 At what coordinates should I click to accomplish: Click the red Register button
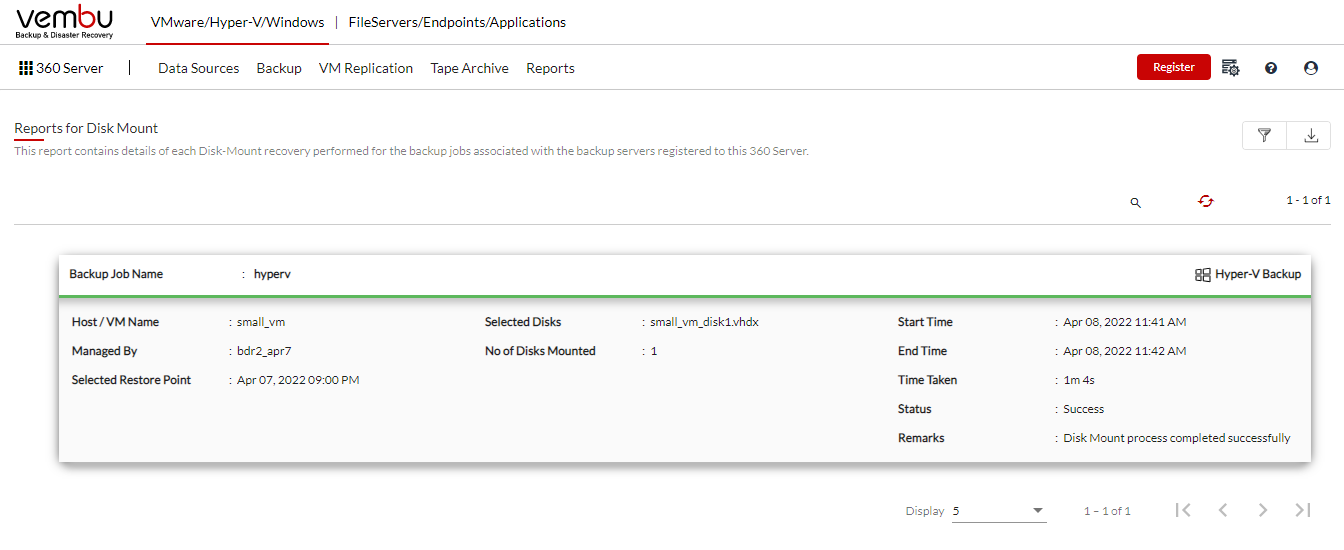tap(1174, 67)
